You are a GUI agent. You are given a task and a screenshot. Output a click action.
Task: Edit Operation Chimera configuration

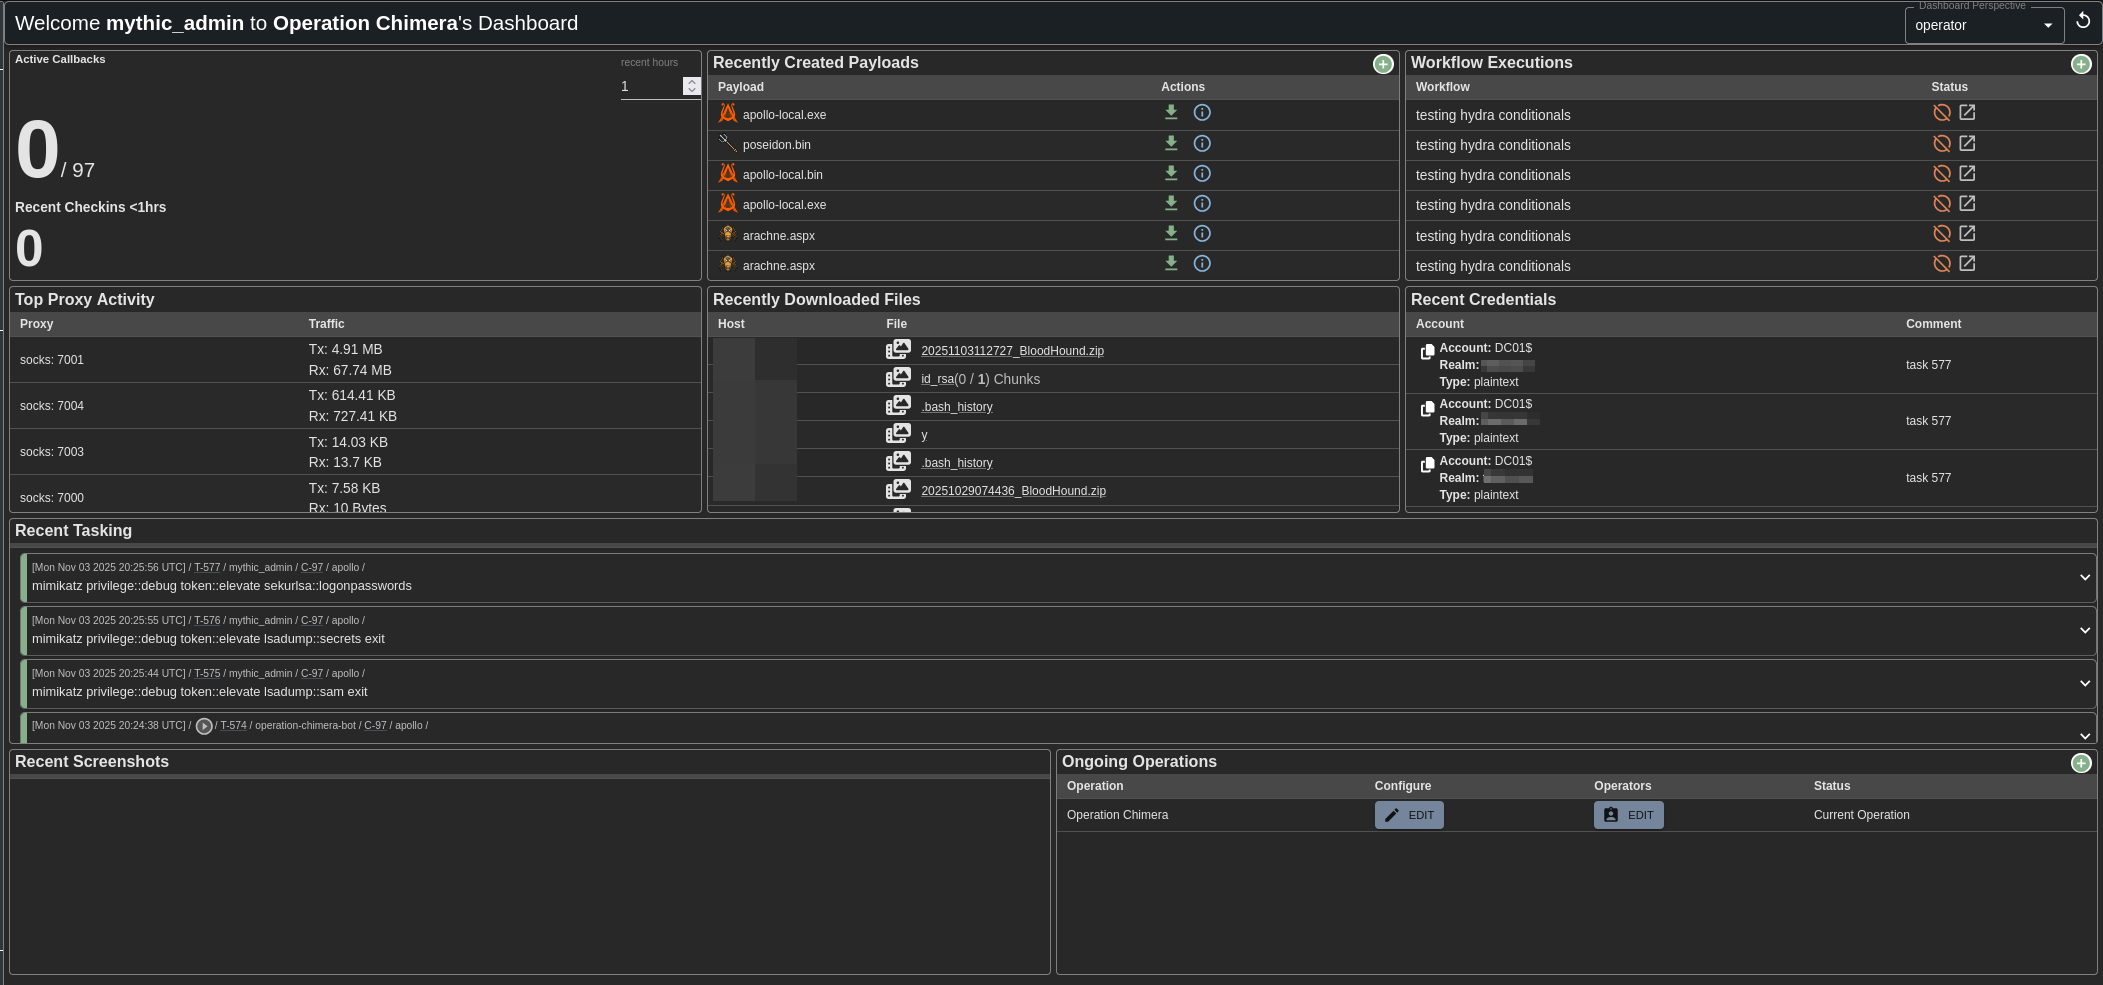click(1408, 815)
